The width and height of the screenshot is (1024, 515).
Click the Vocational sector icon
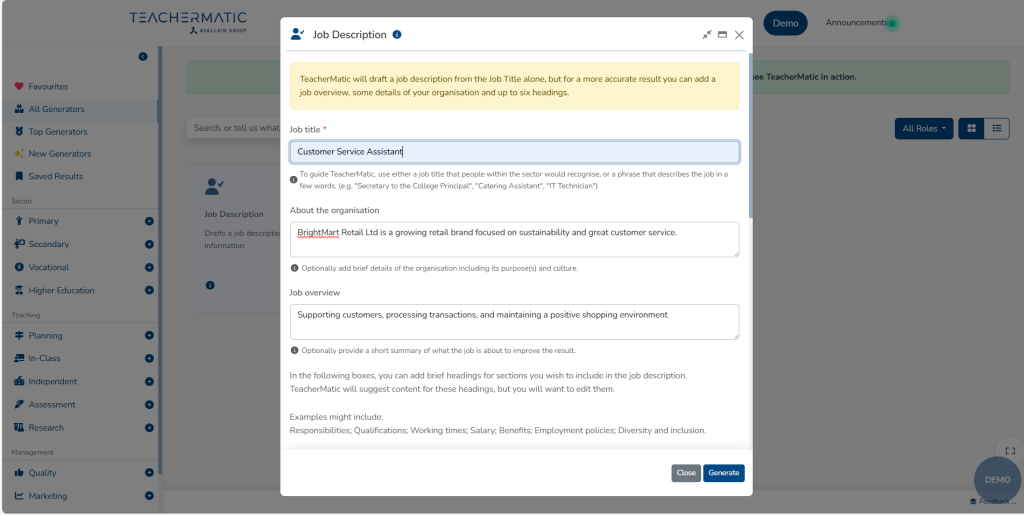19,267
